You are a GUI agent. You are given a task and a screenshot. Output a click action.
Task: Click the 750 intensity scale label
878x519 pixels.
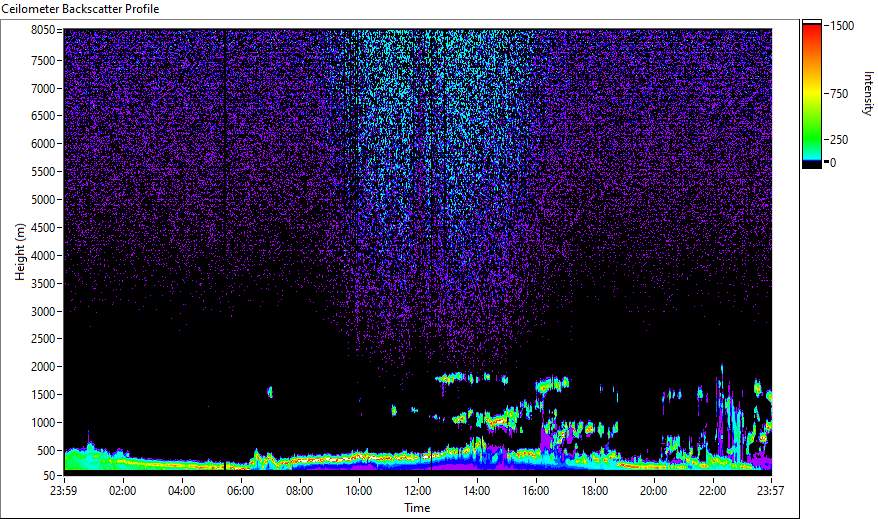point(839,94)
